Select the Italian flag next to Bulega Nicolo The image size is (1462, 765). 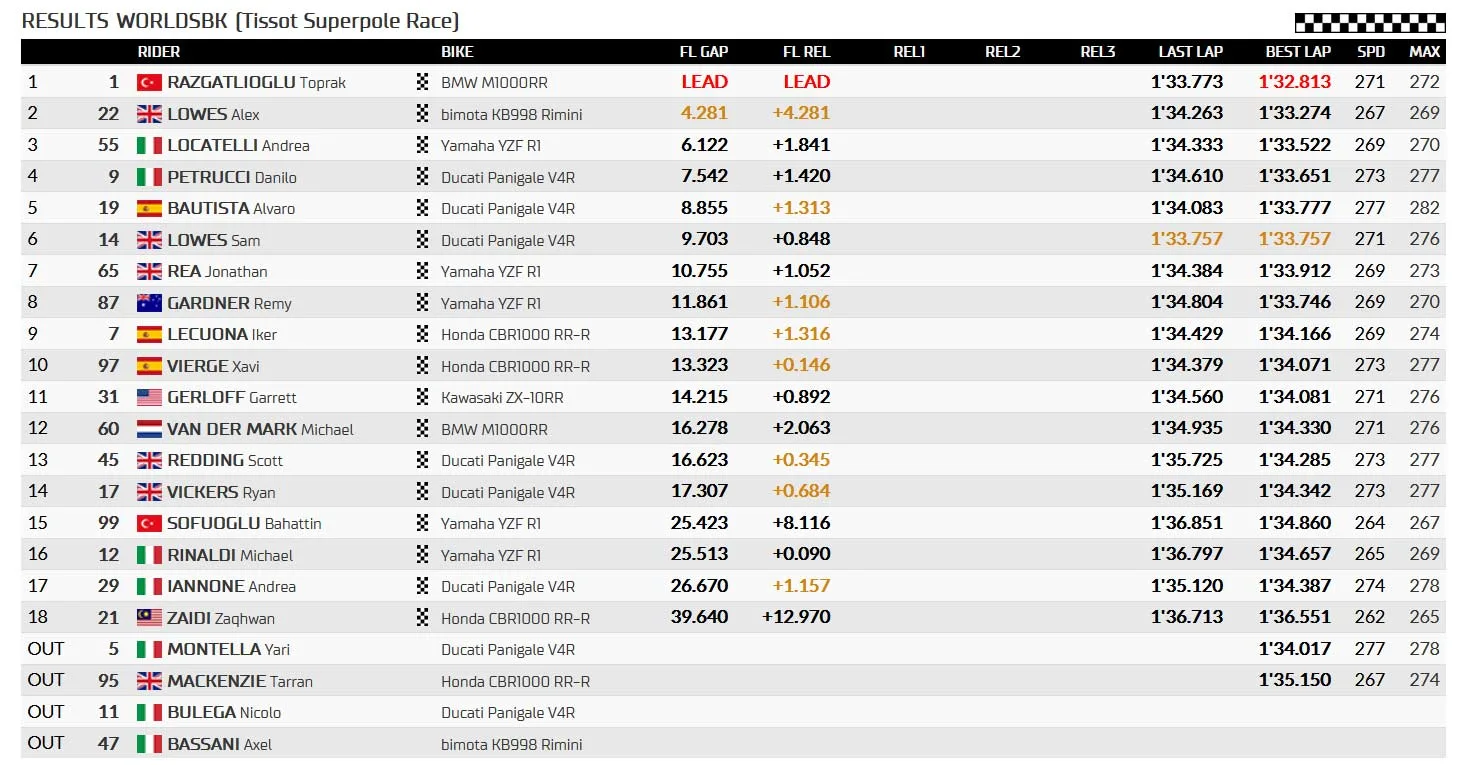(149, 712)
